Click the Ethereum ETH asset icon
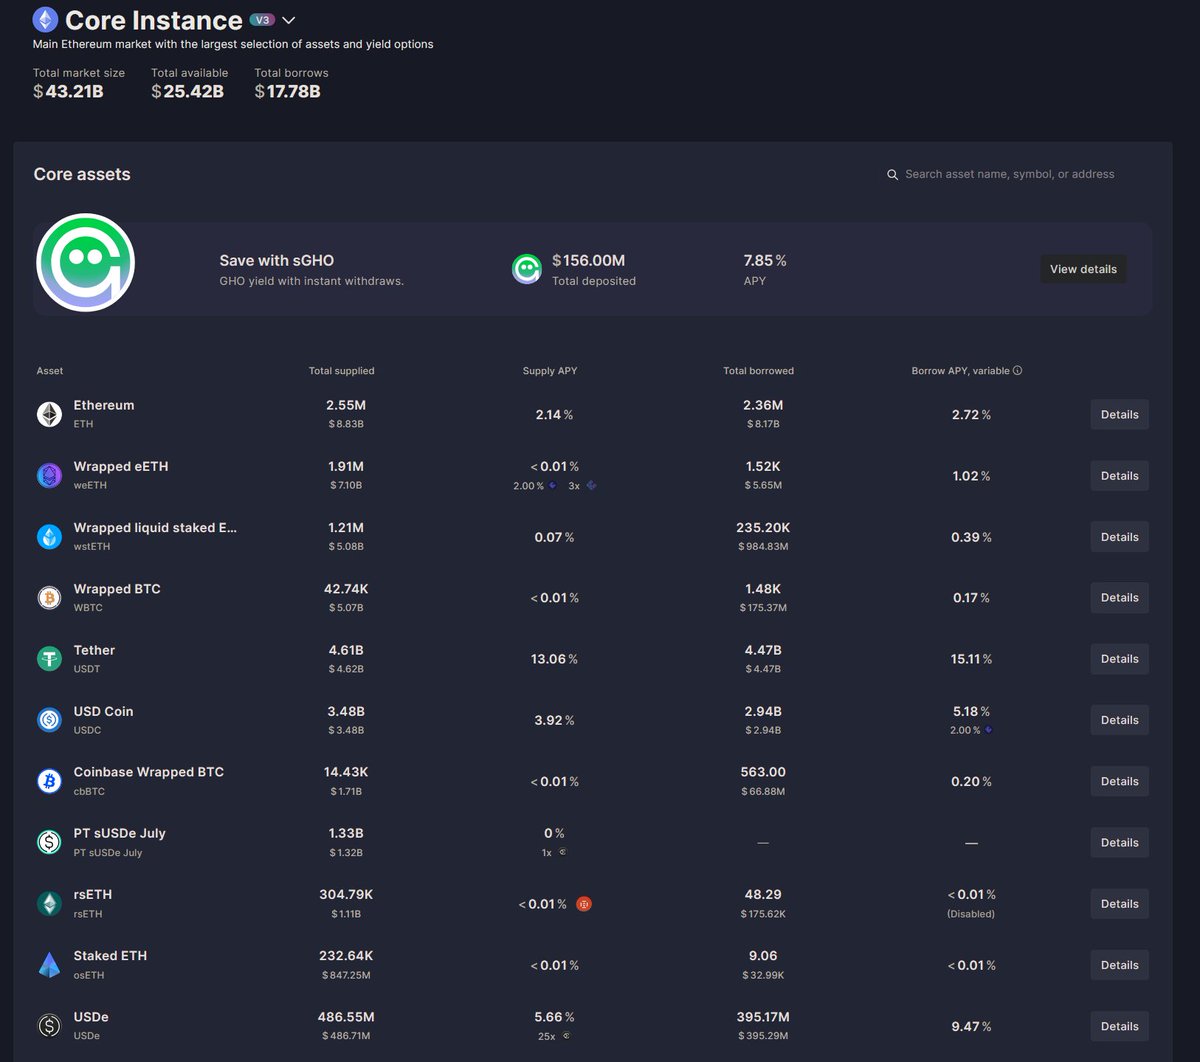1200x1062 pixels. pos(49,414)
